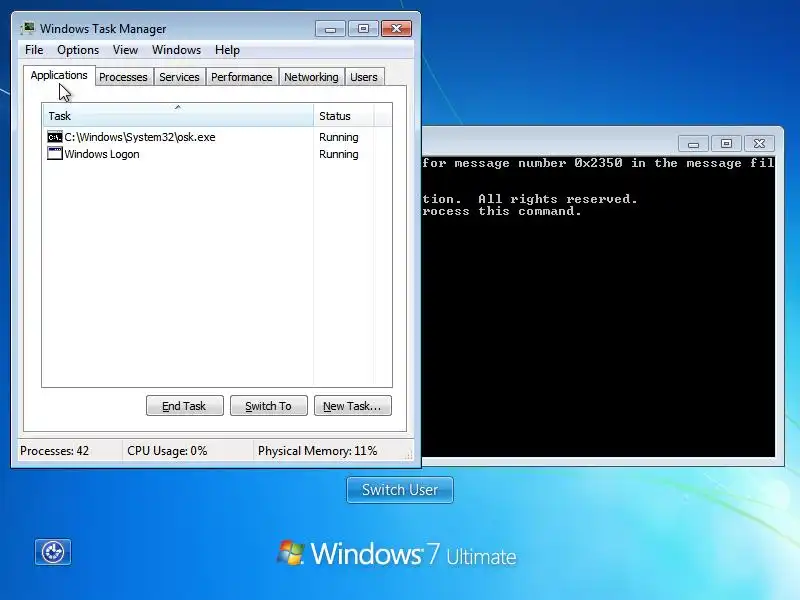This screenshot has width=800, height=600.
Task: Switch to the Networking tab
Action: coord(311,77)
